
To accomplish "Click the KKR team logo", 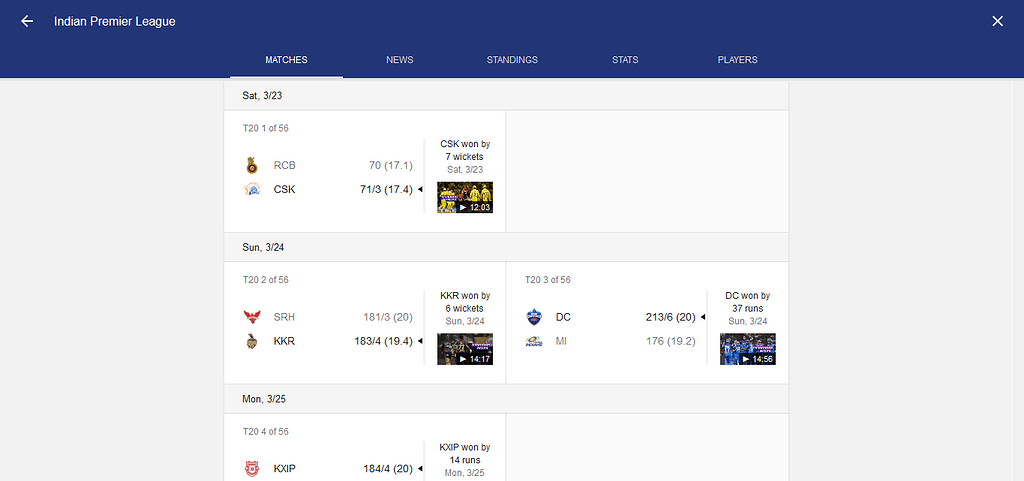I will point(251,341).
